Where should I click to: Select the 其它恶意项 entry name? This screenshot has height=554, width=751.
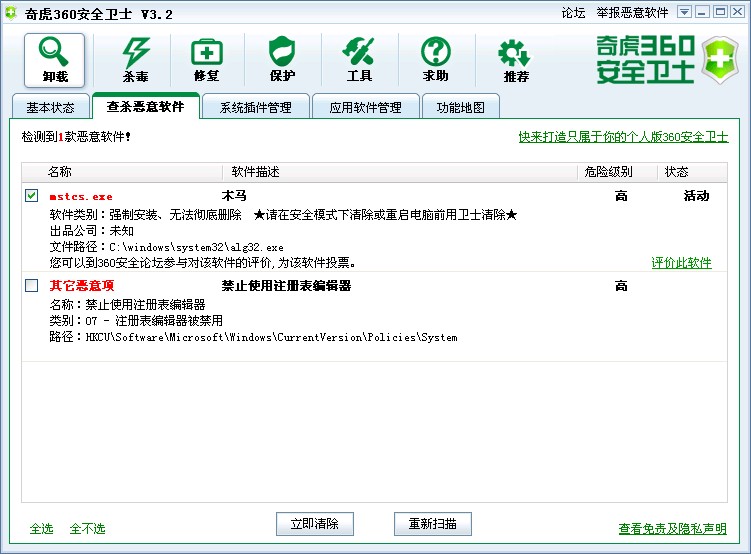(81, 286)
